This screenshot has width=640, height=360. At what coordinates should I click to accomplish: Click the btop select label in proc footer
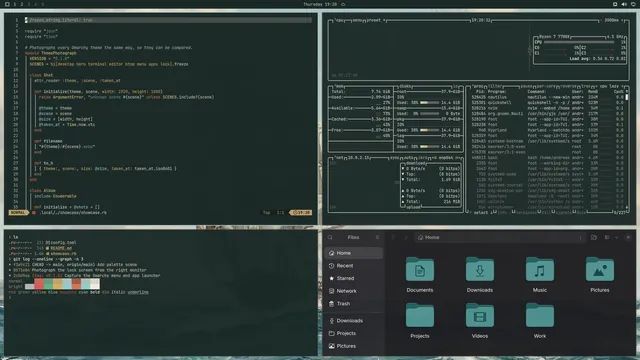(x=481, y=212)
